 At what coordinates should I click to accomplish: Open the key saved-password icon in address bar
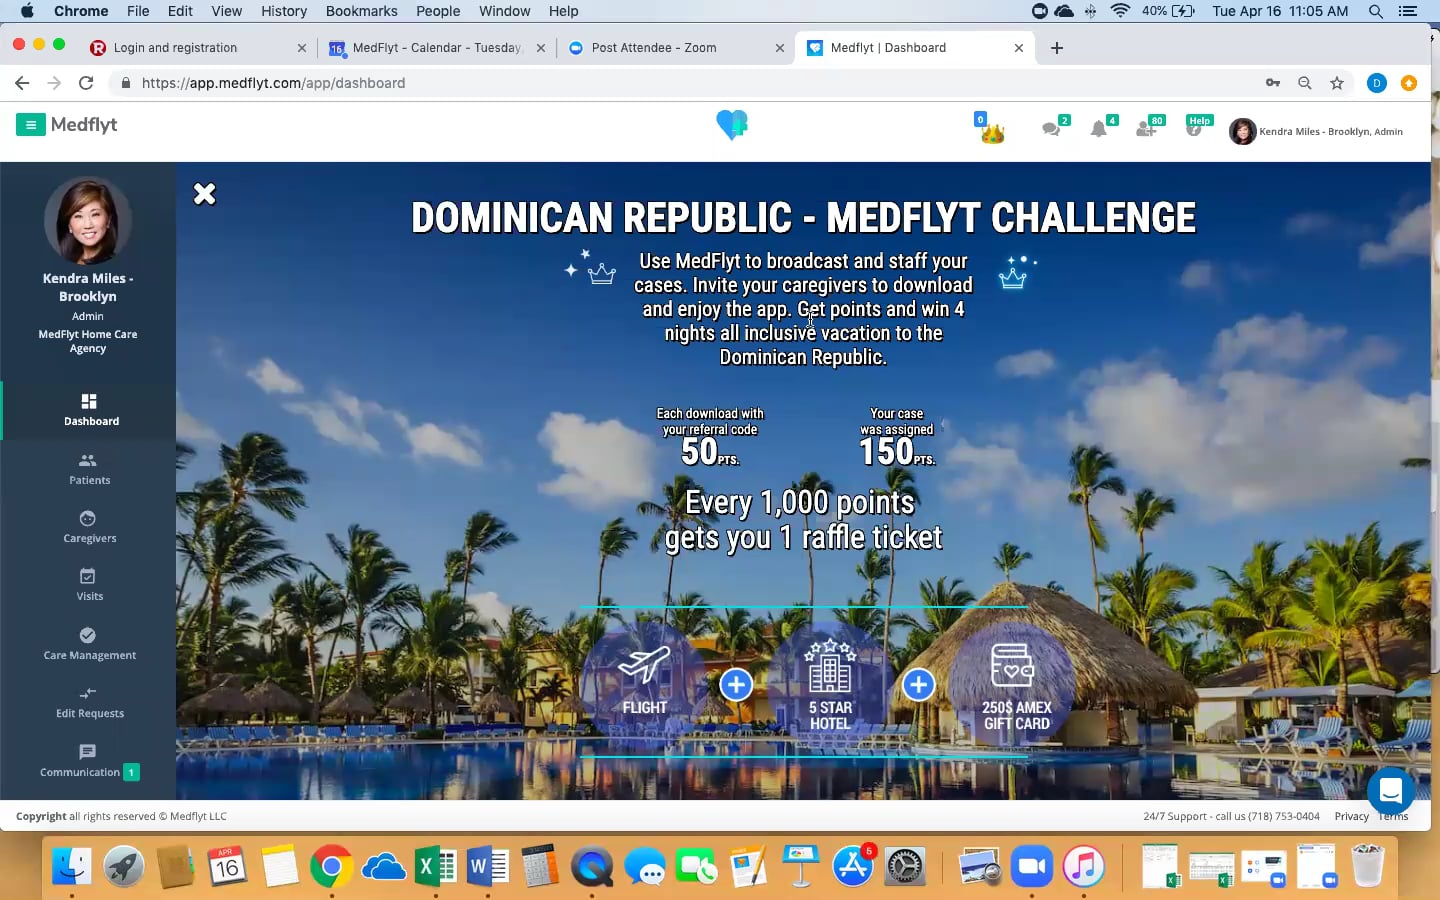point(1273,83)
